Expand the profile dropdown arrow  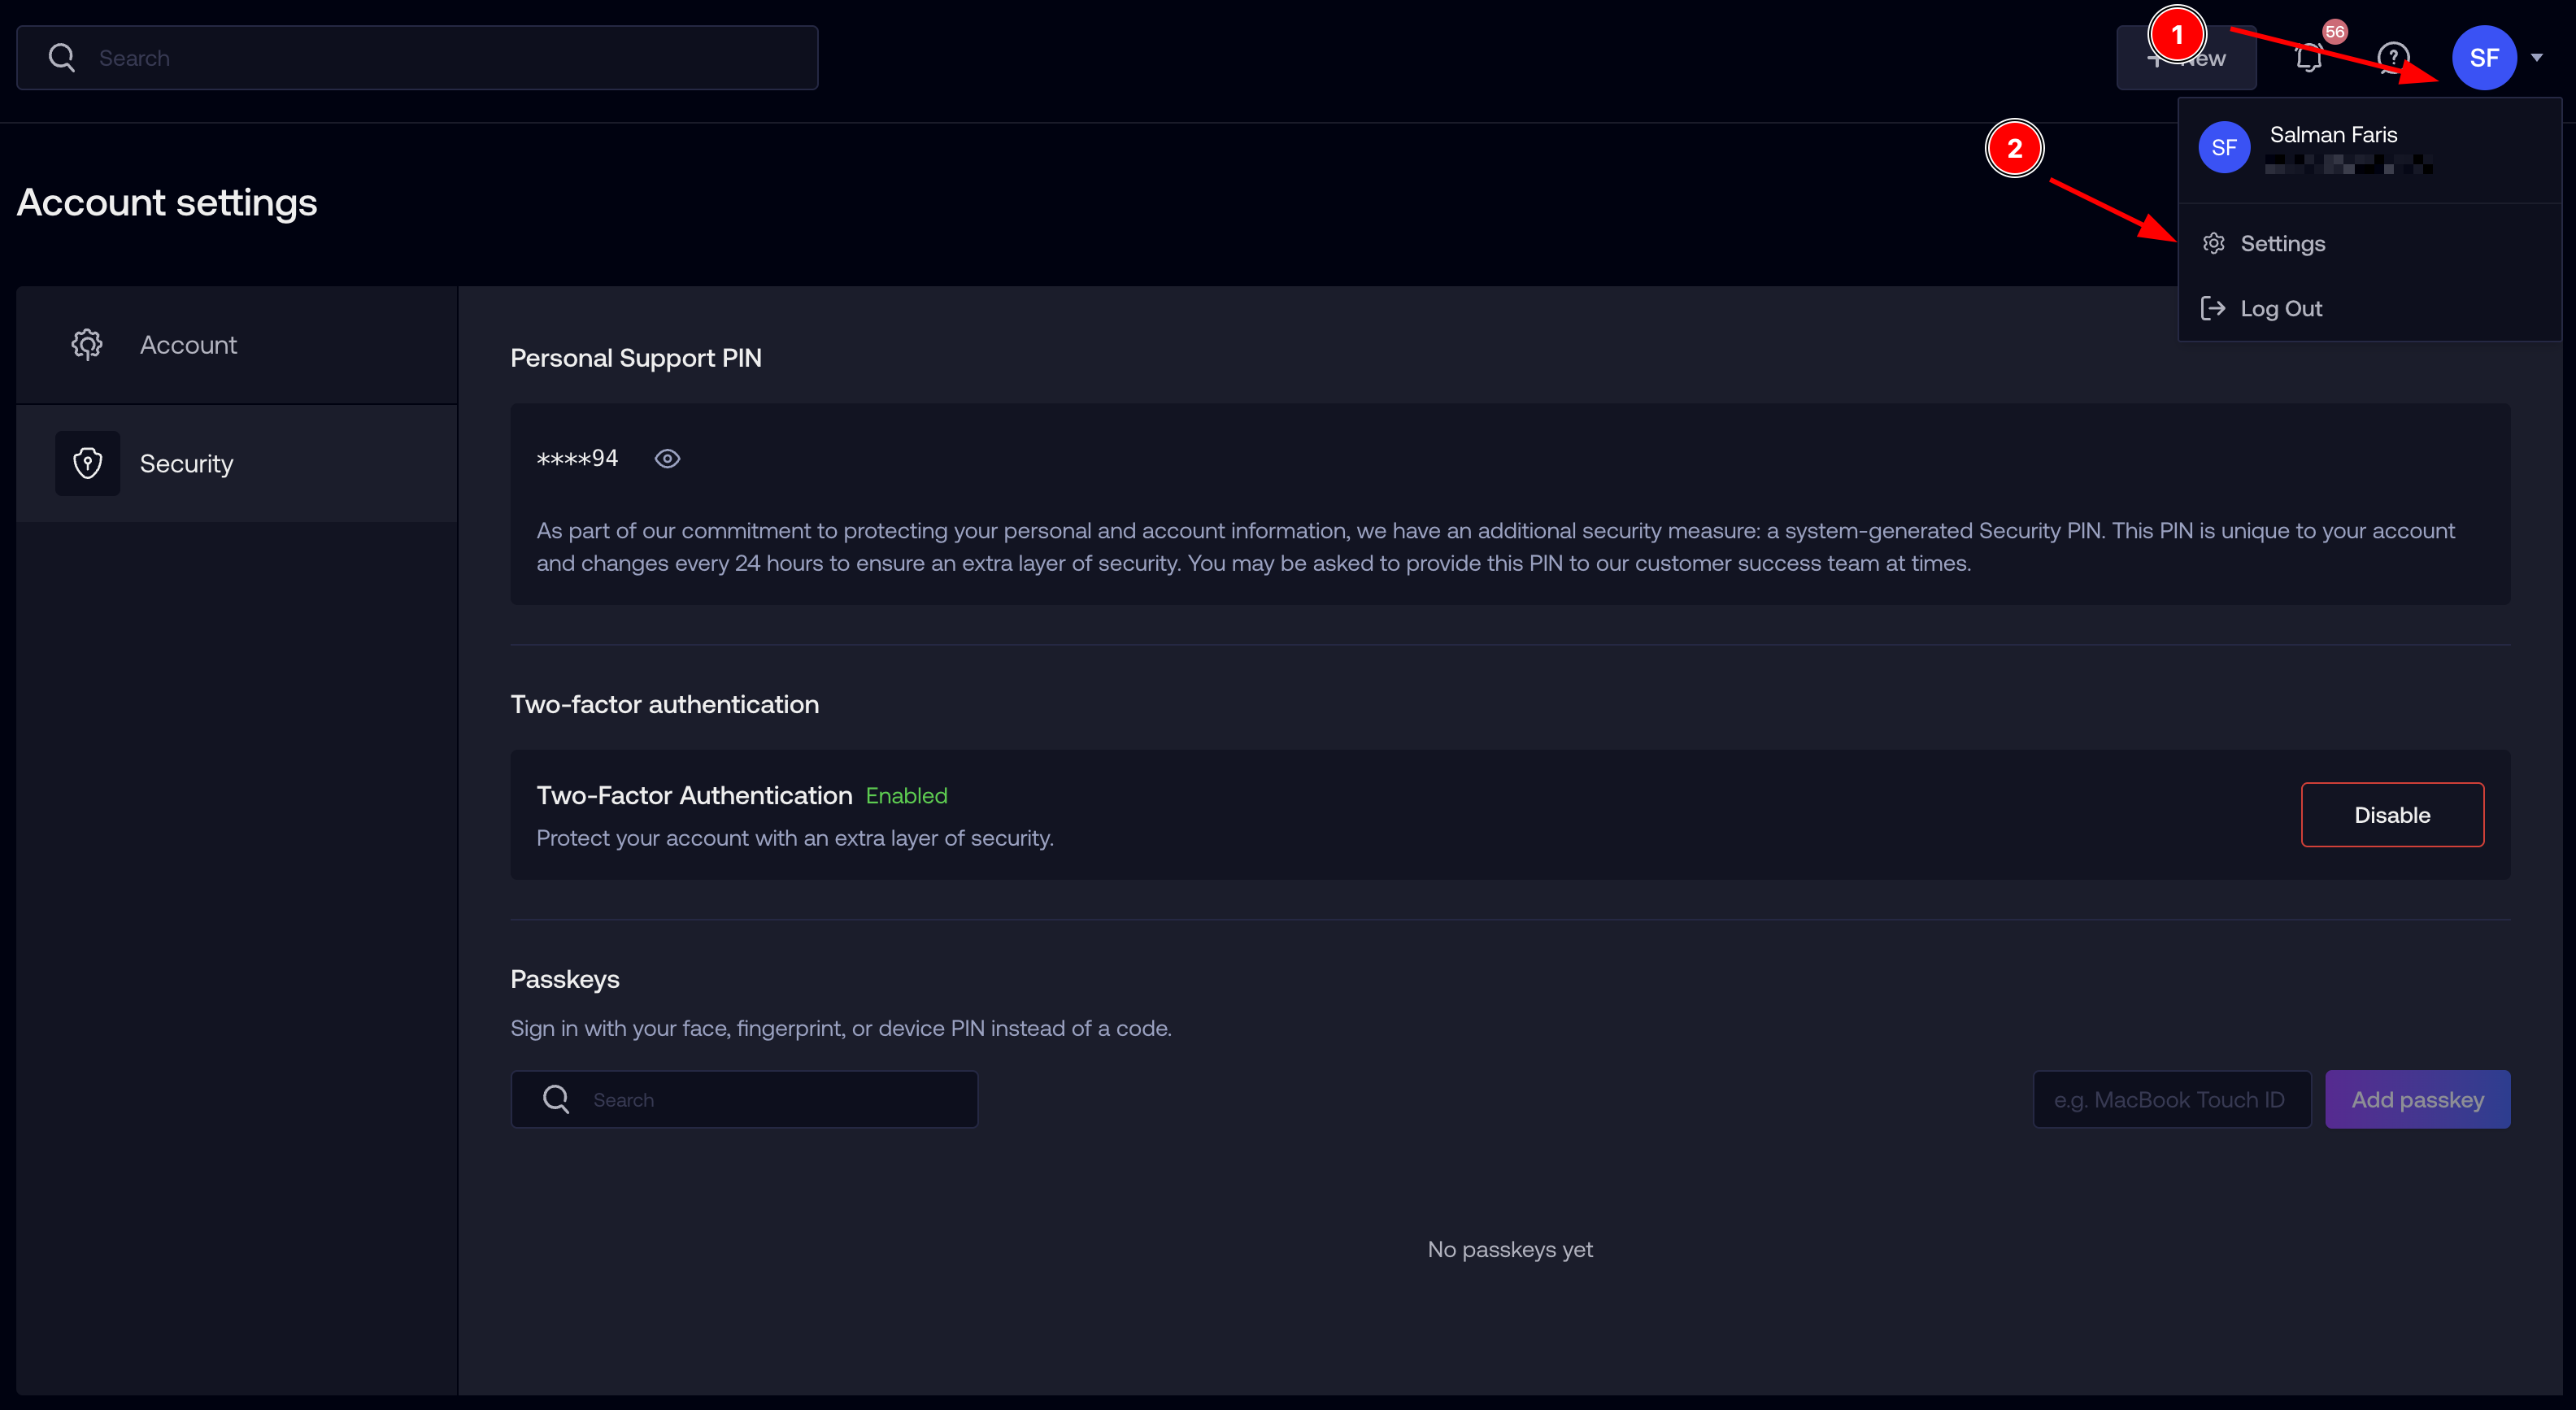[x=2537, y=58]
